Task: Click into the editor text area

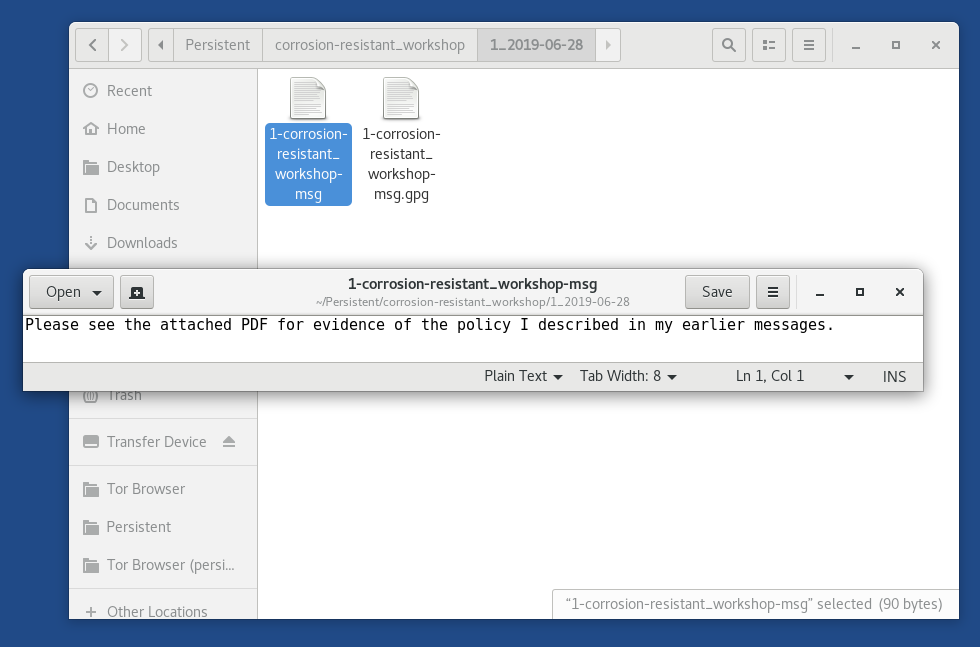Action: point(472,339)
